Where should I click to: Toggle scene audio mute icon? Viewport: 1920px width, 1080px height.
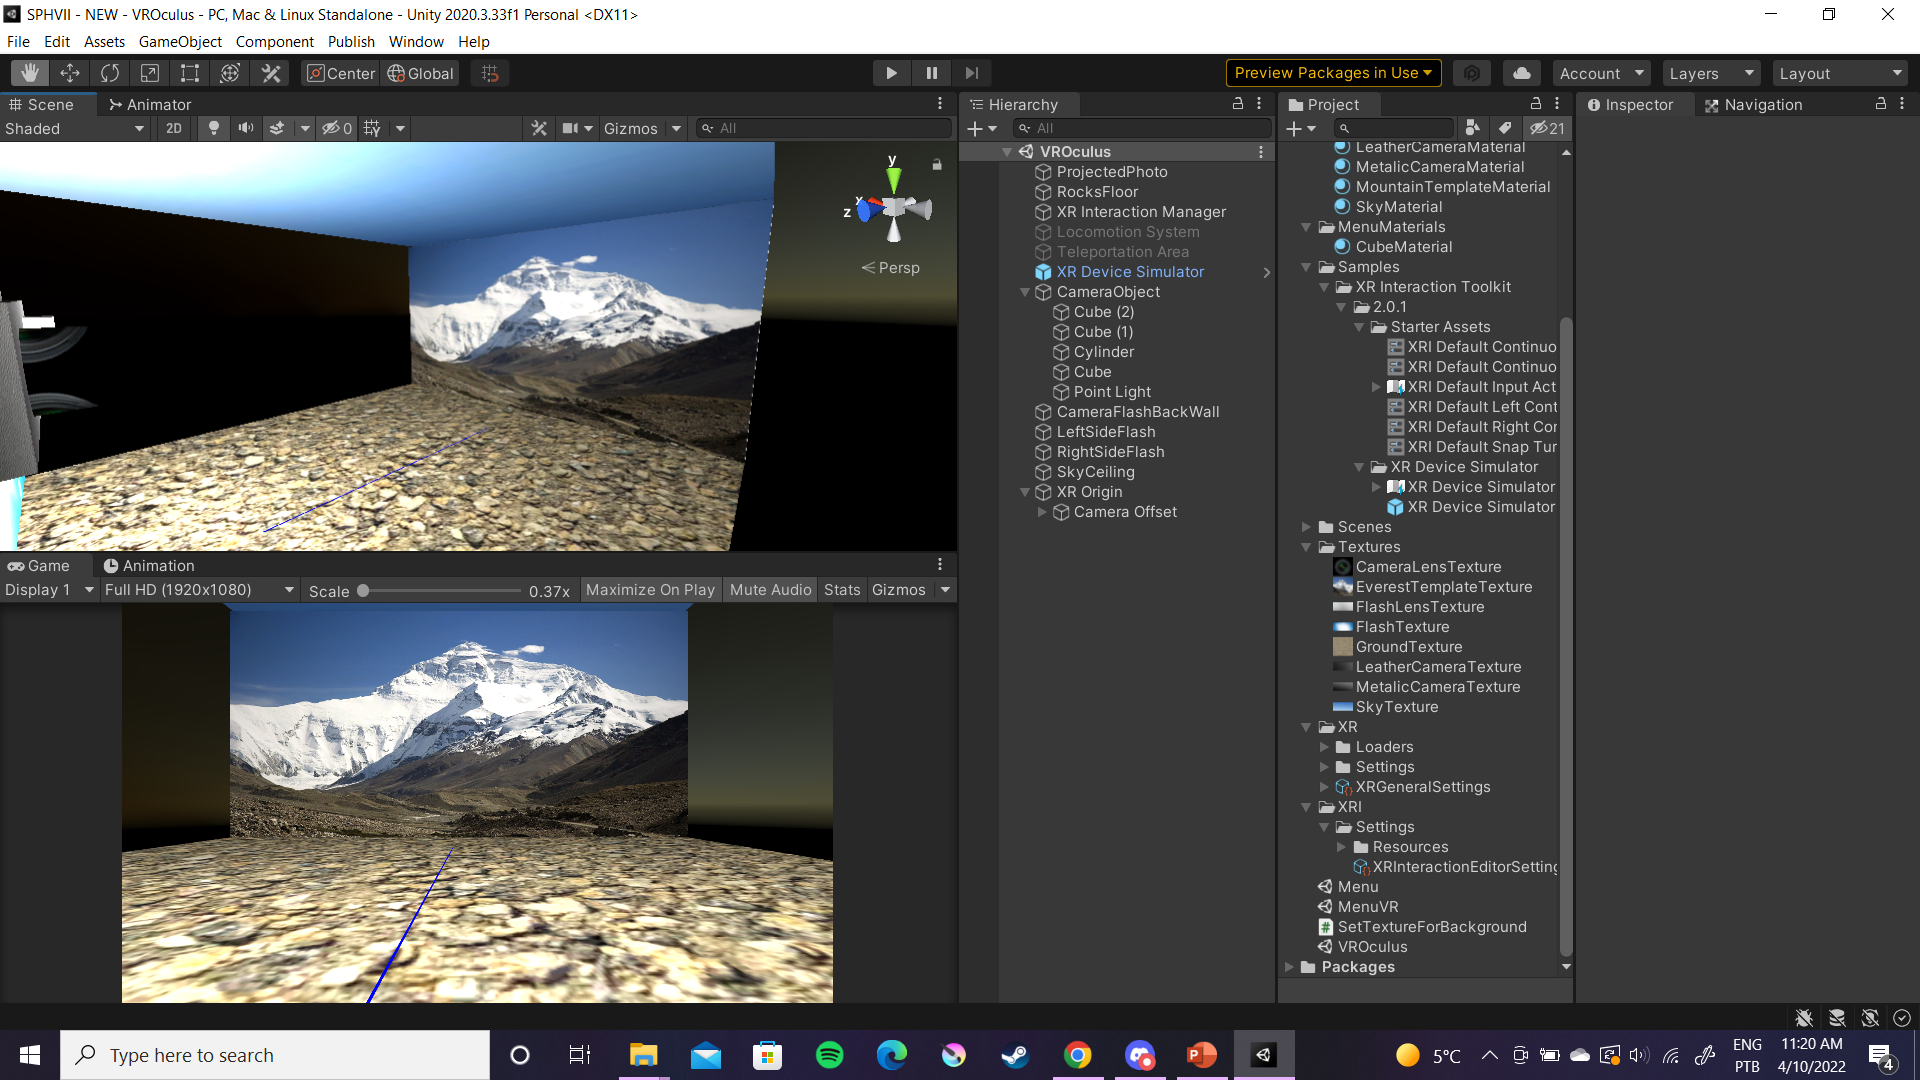coord(245,128)
